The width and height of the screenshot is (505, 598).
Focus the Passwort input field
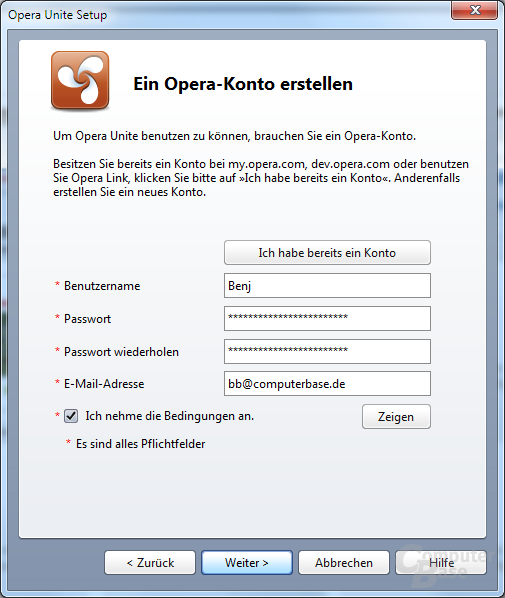click(x=327, y=318)
